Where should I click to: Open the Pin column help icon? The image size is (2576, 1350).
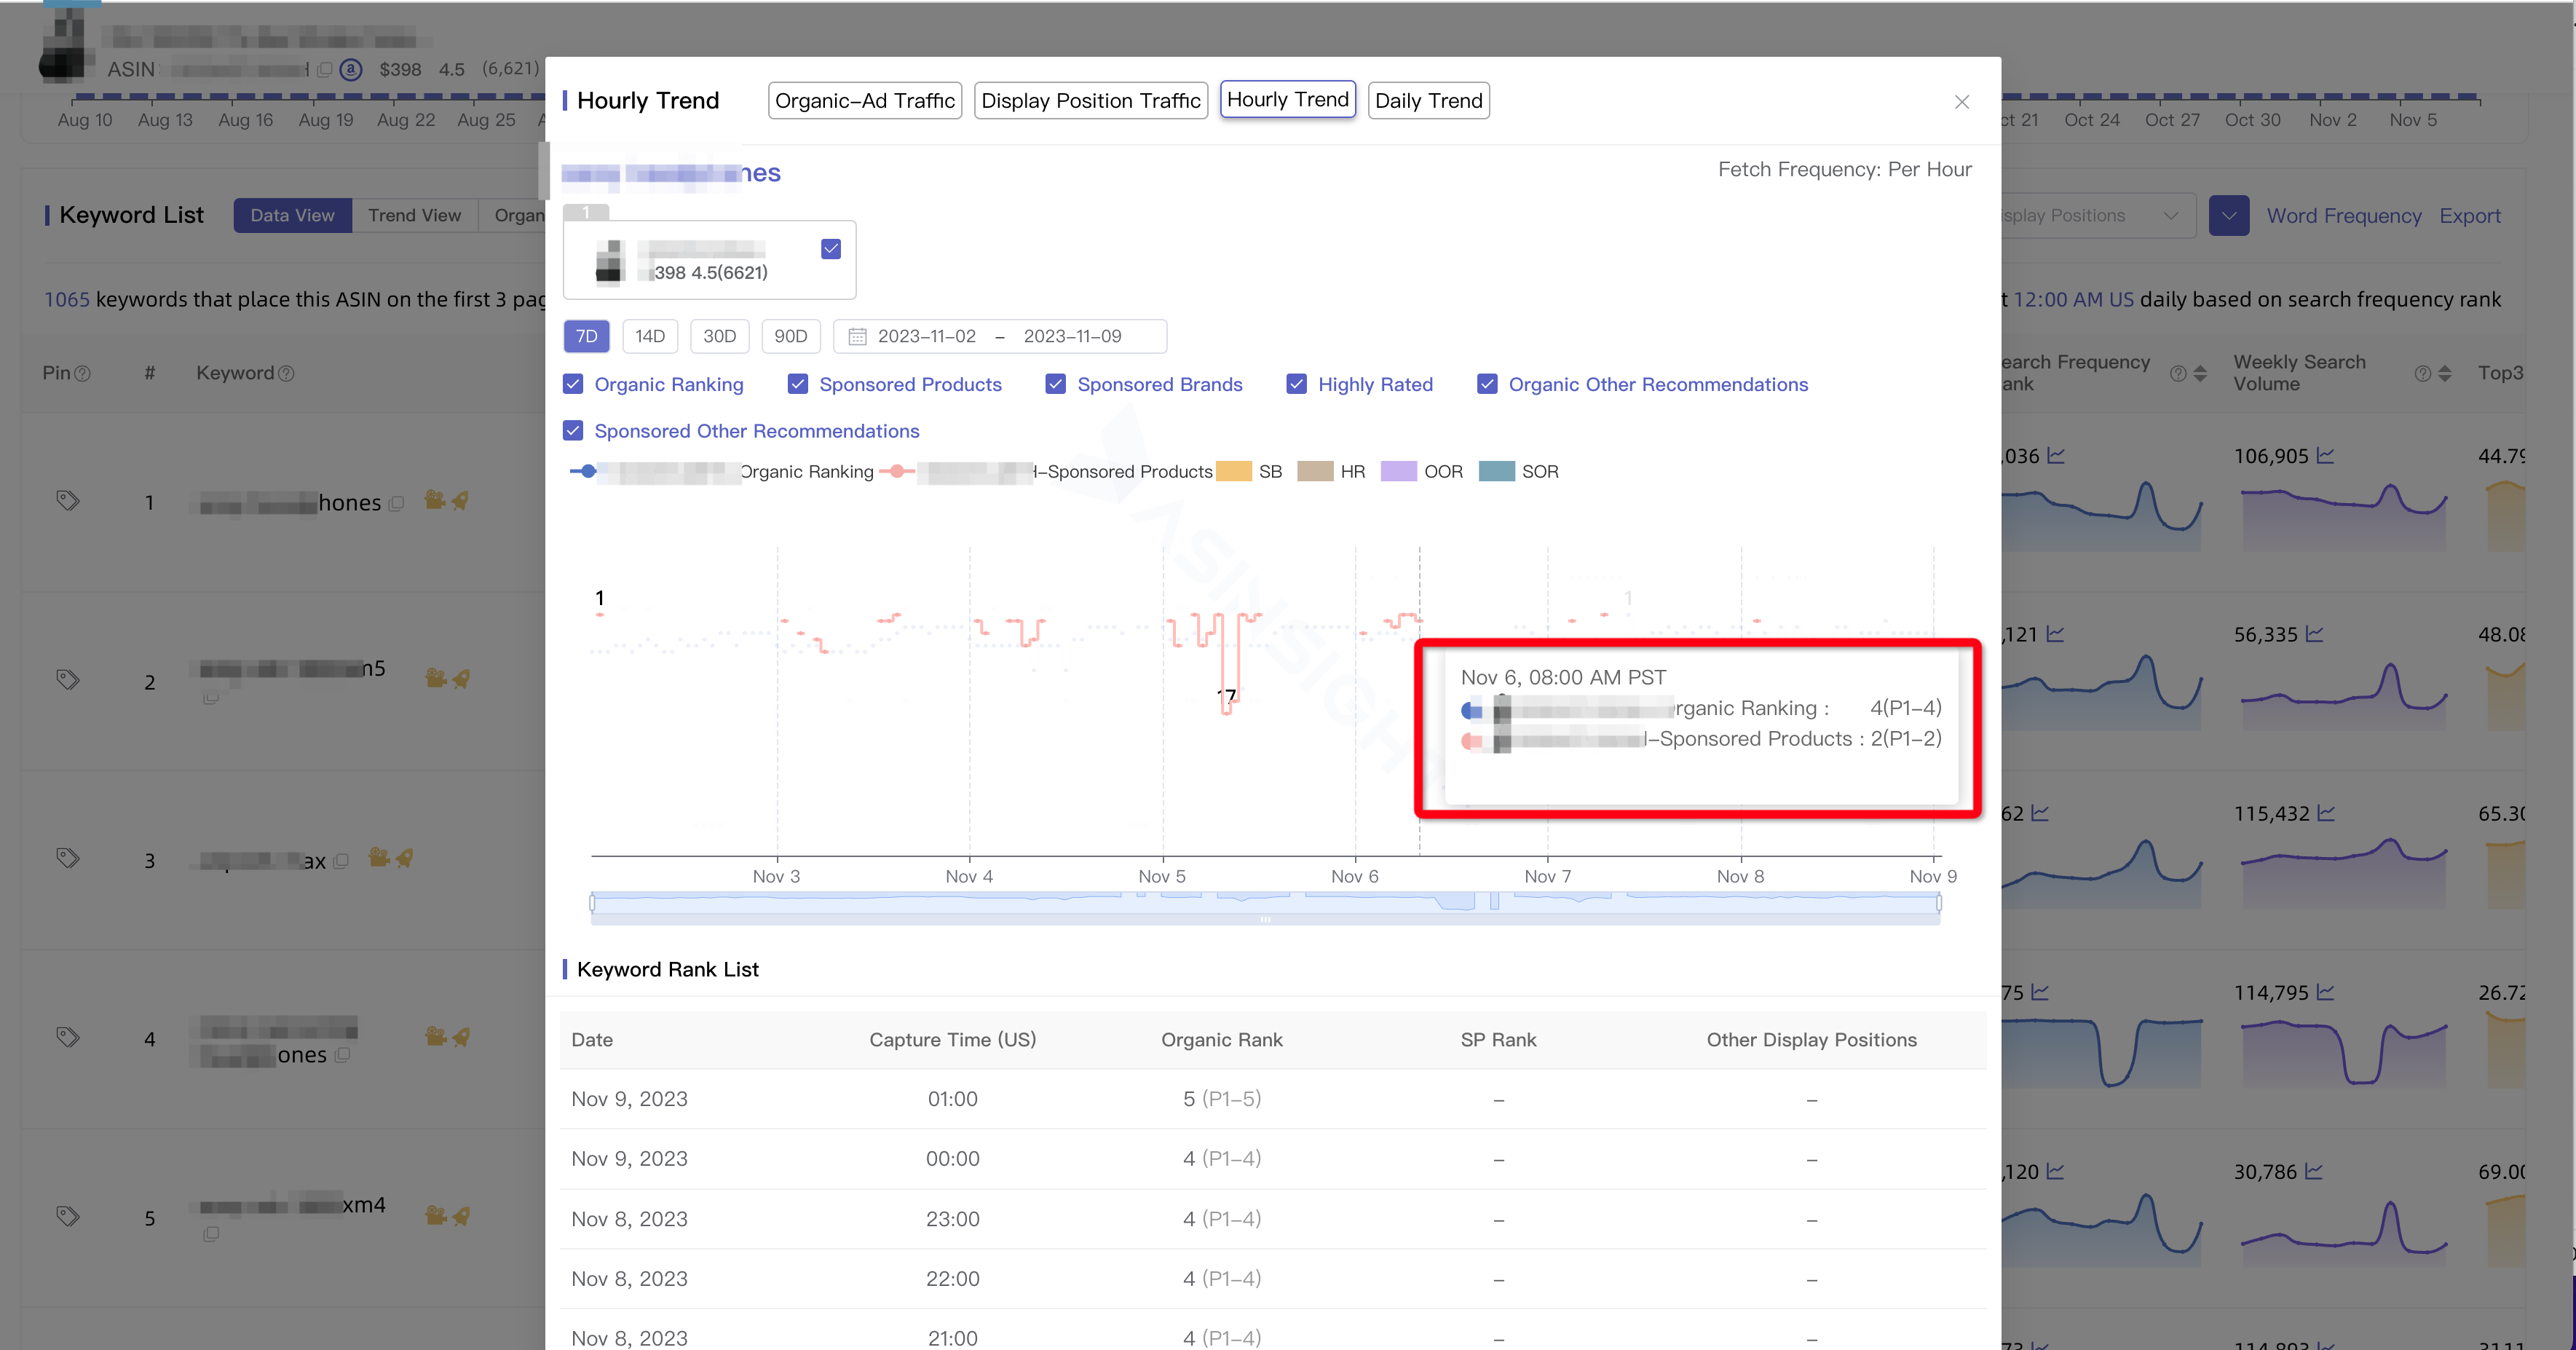point(83,374)
